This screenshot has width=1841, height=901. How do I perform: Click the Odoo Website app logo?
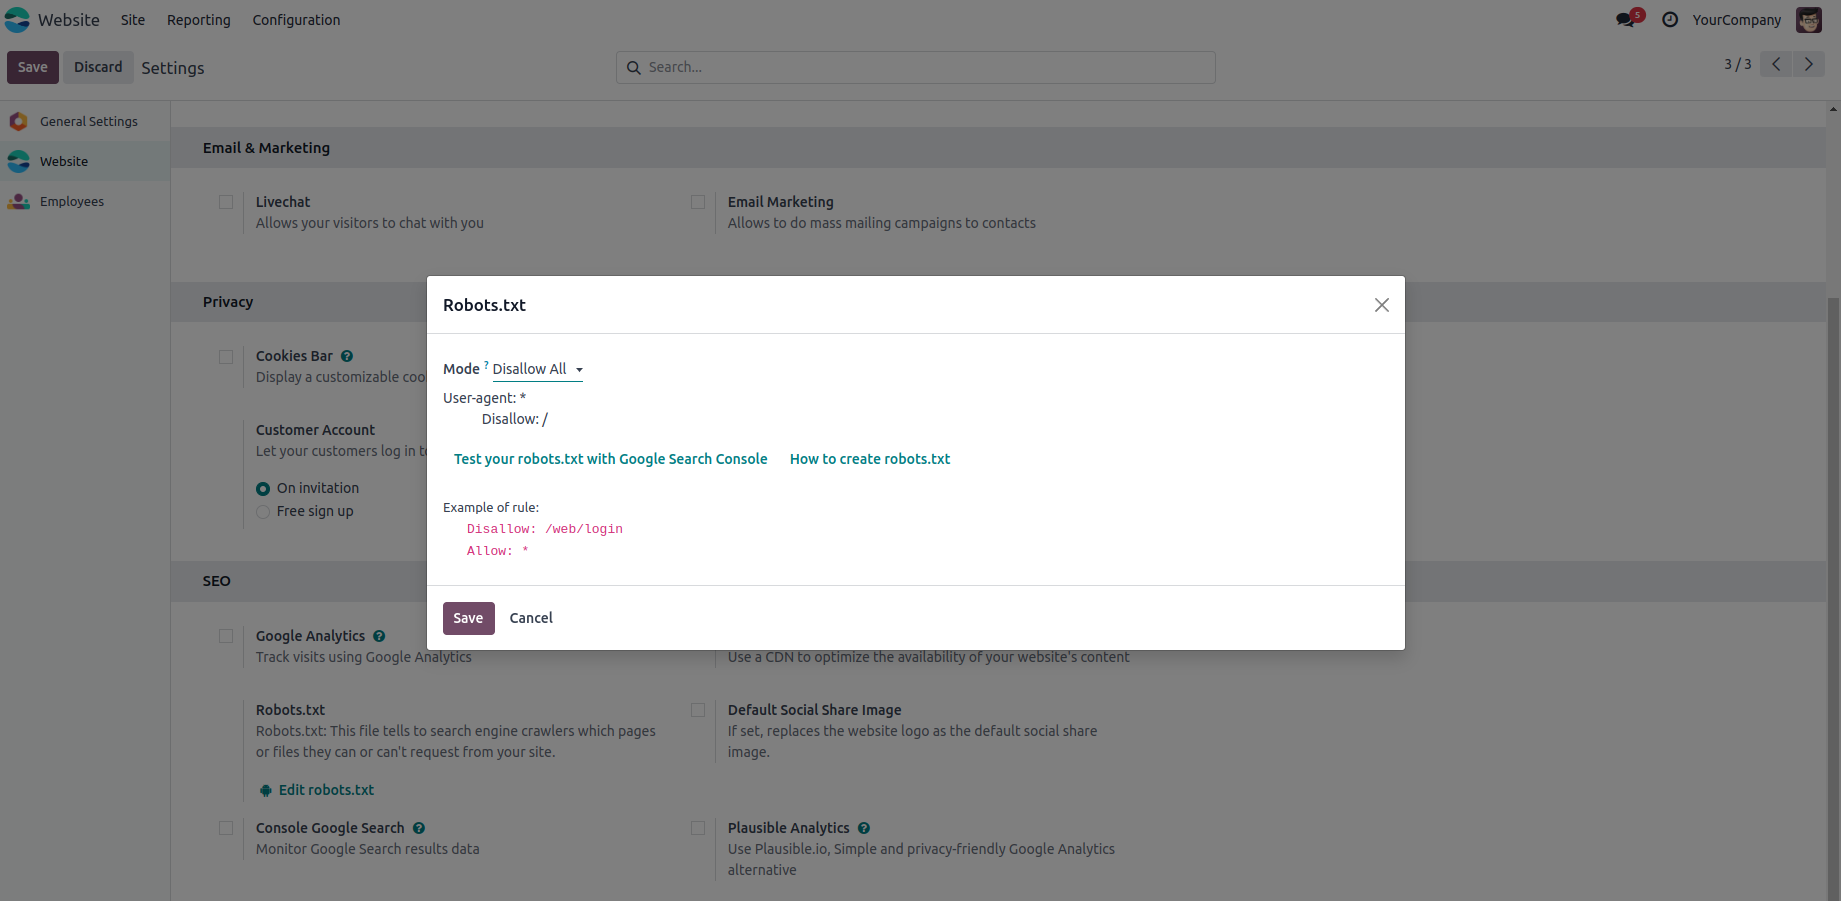[18, 20]
